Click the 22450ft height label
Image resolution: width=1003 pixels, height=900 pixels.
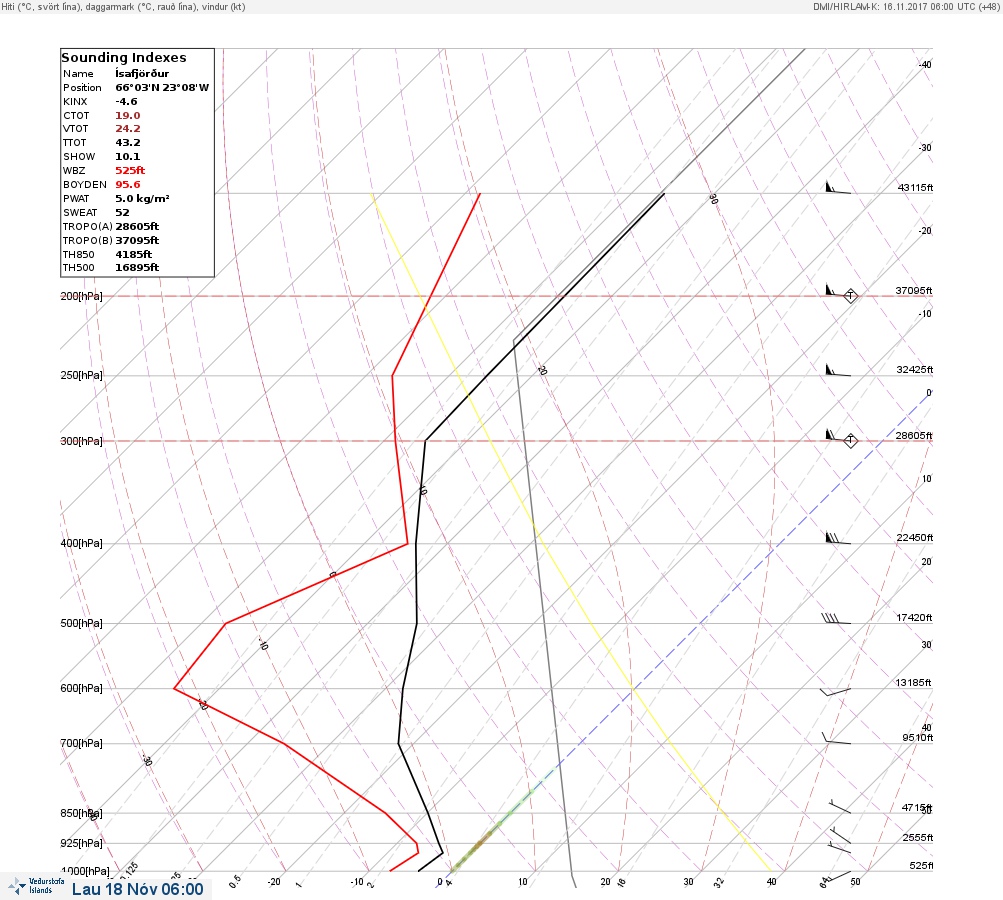(915, 537)
